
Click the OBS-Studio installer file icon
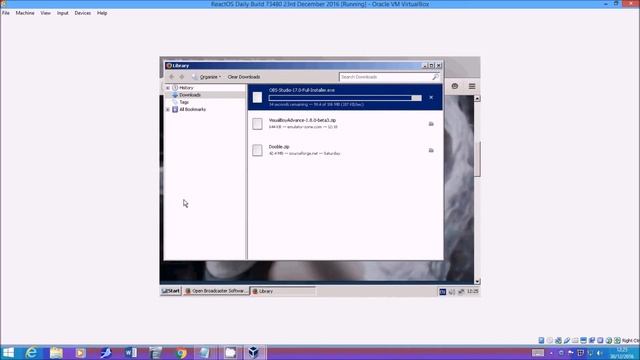pos(257,97)
